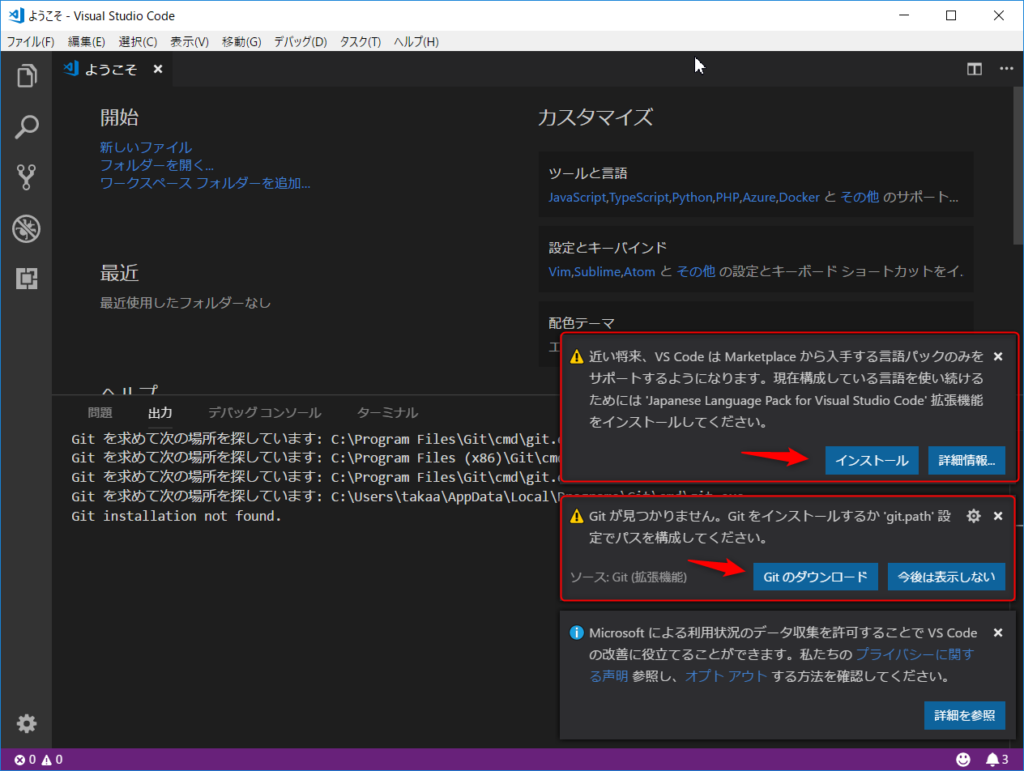
Task: Click the オプト アウト link
Action: pos(726,676)
